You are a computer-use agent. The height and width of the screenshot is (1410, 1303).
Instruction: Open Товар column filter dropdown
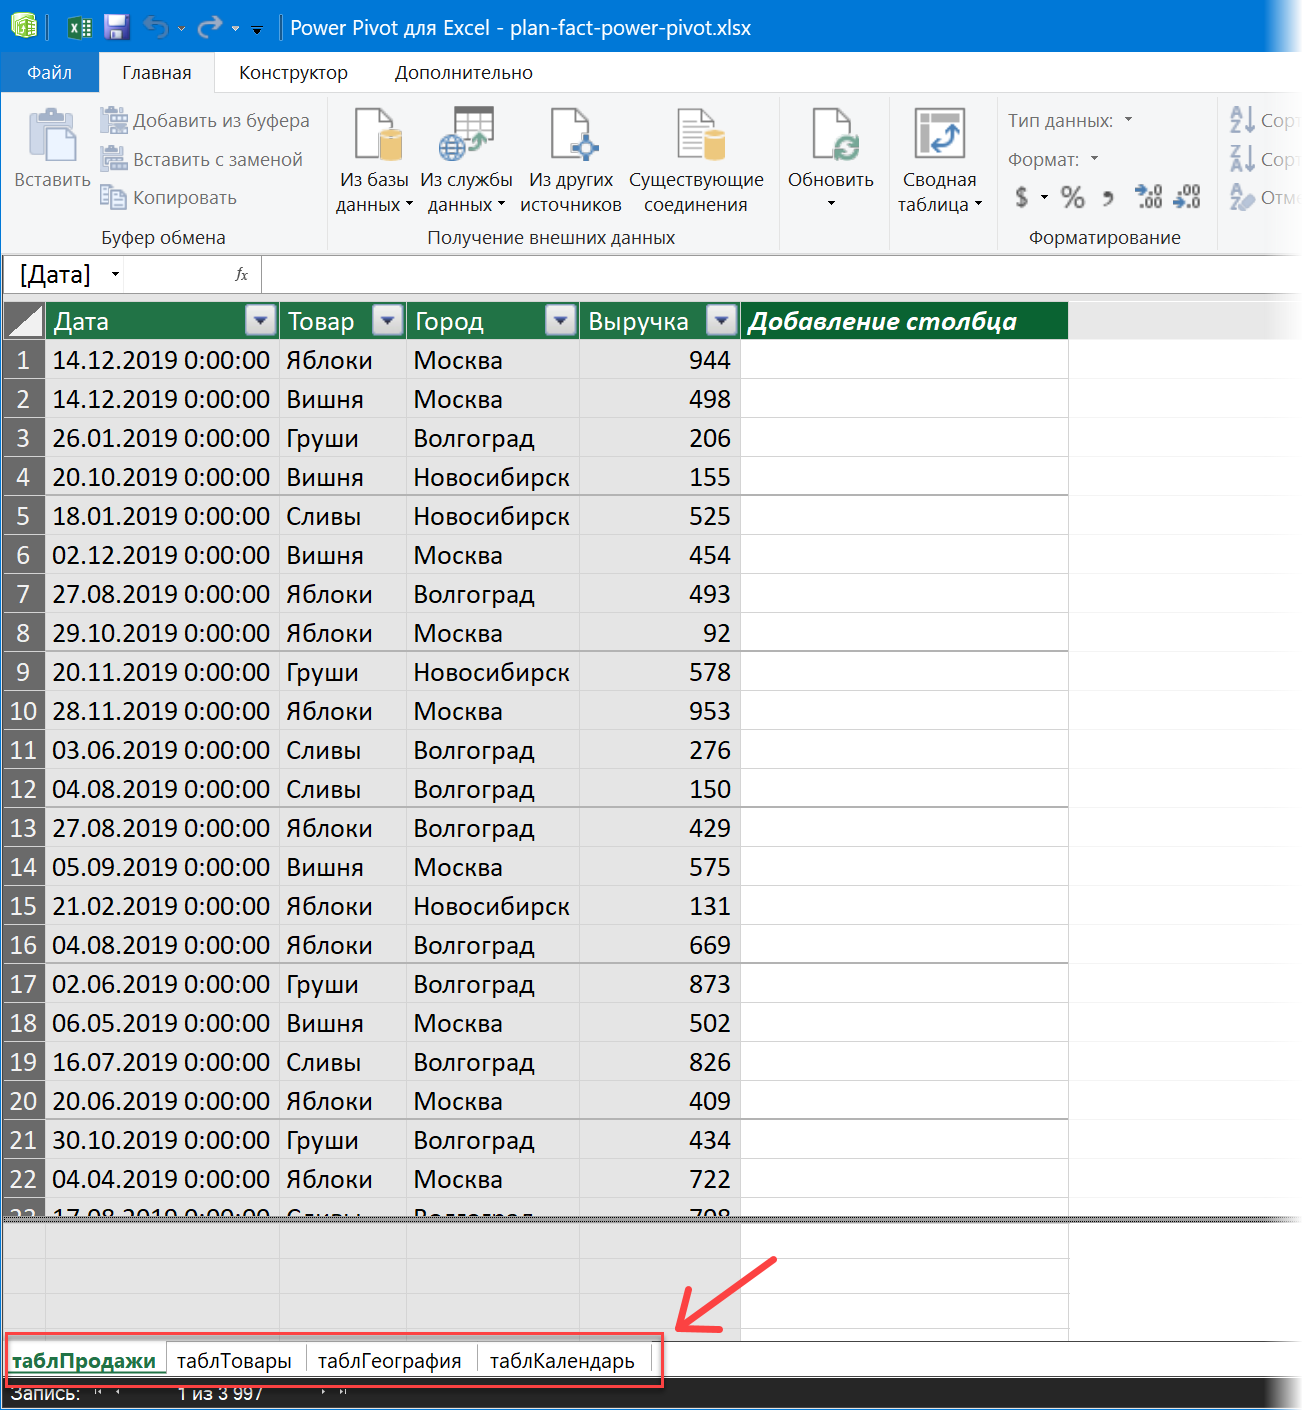(388, 320)
